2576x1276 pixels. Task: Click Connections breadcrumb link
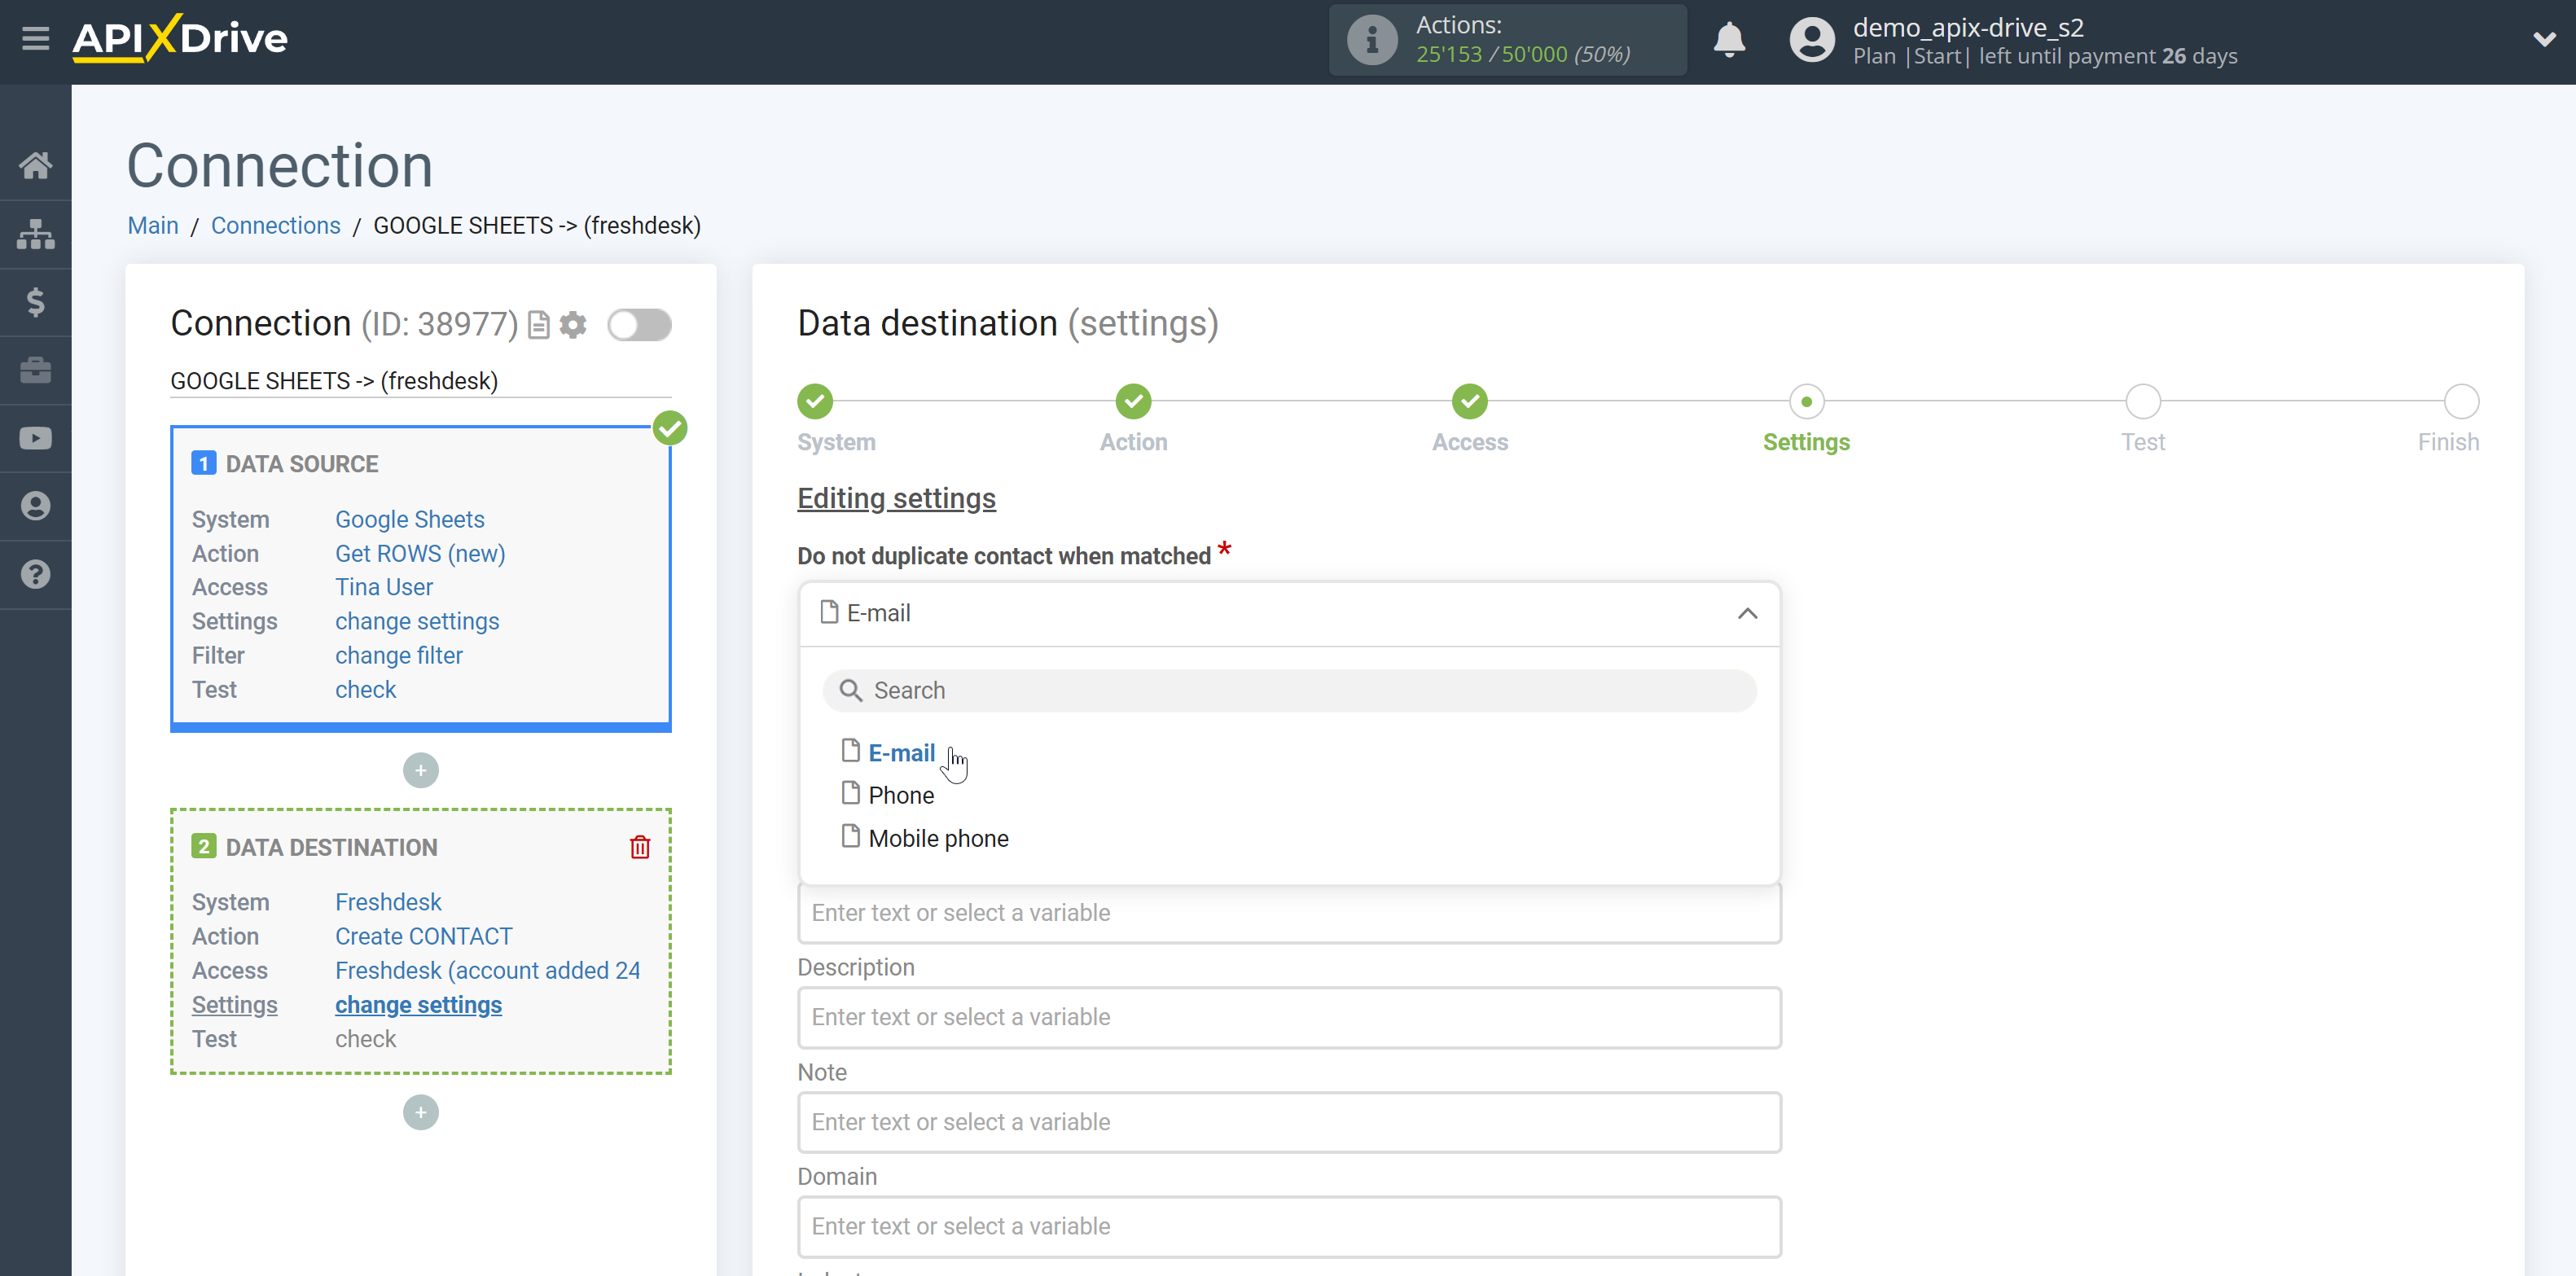tap(276, 225)
